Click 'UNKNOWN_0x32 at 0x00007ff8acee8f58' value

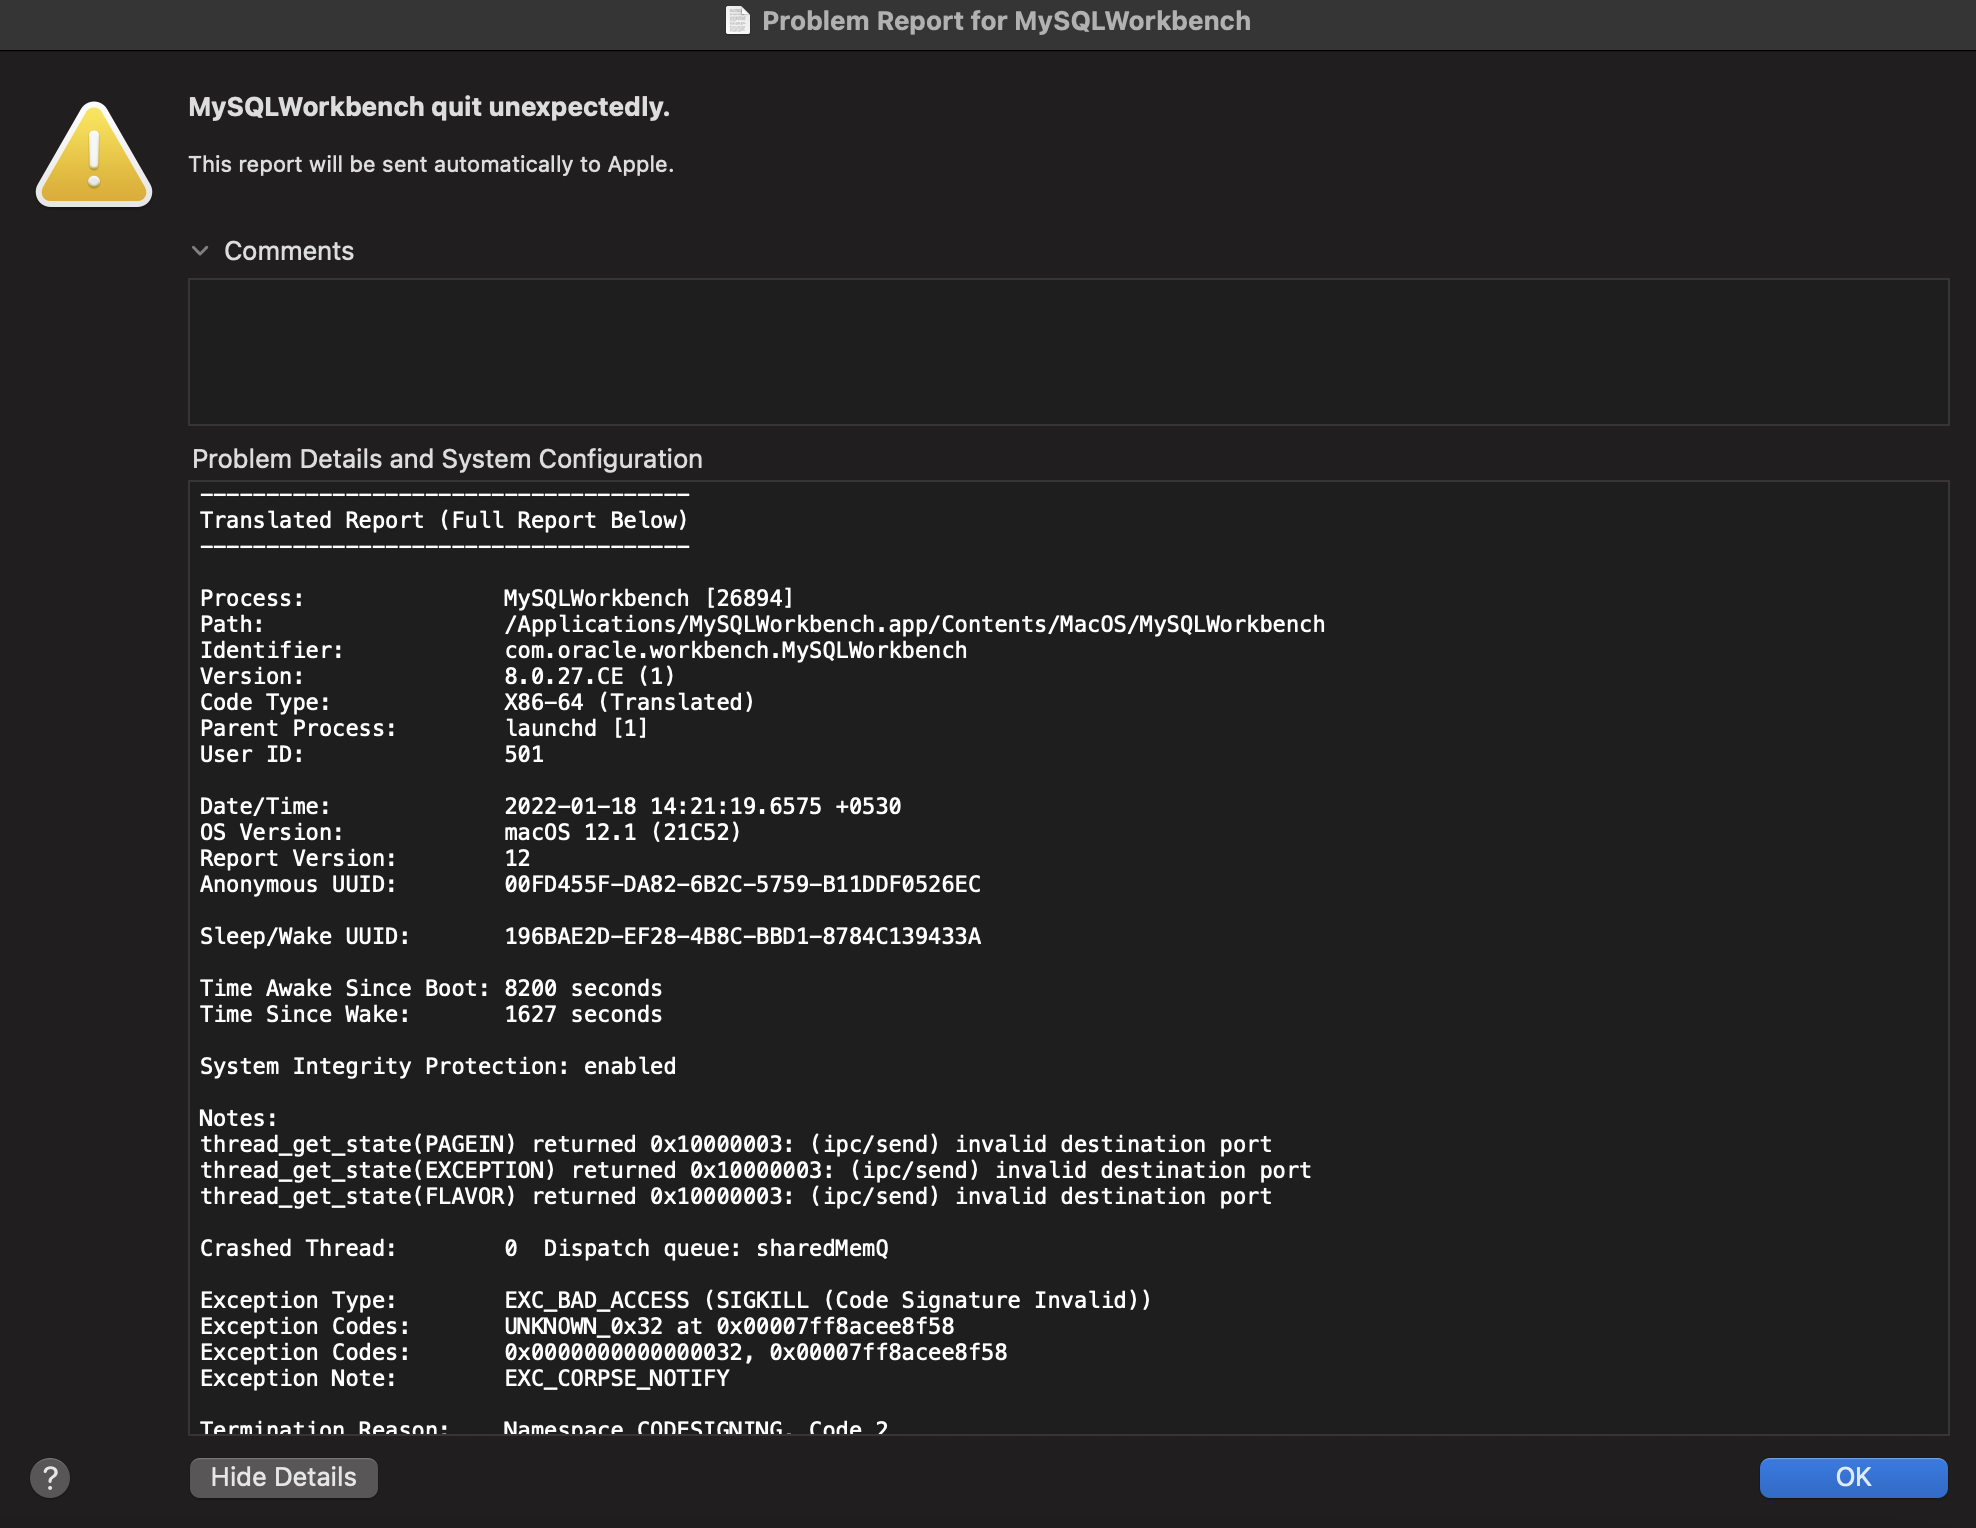[729, 1326]
